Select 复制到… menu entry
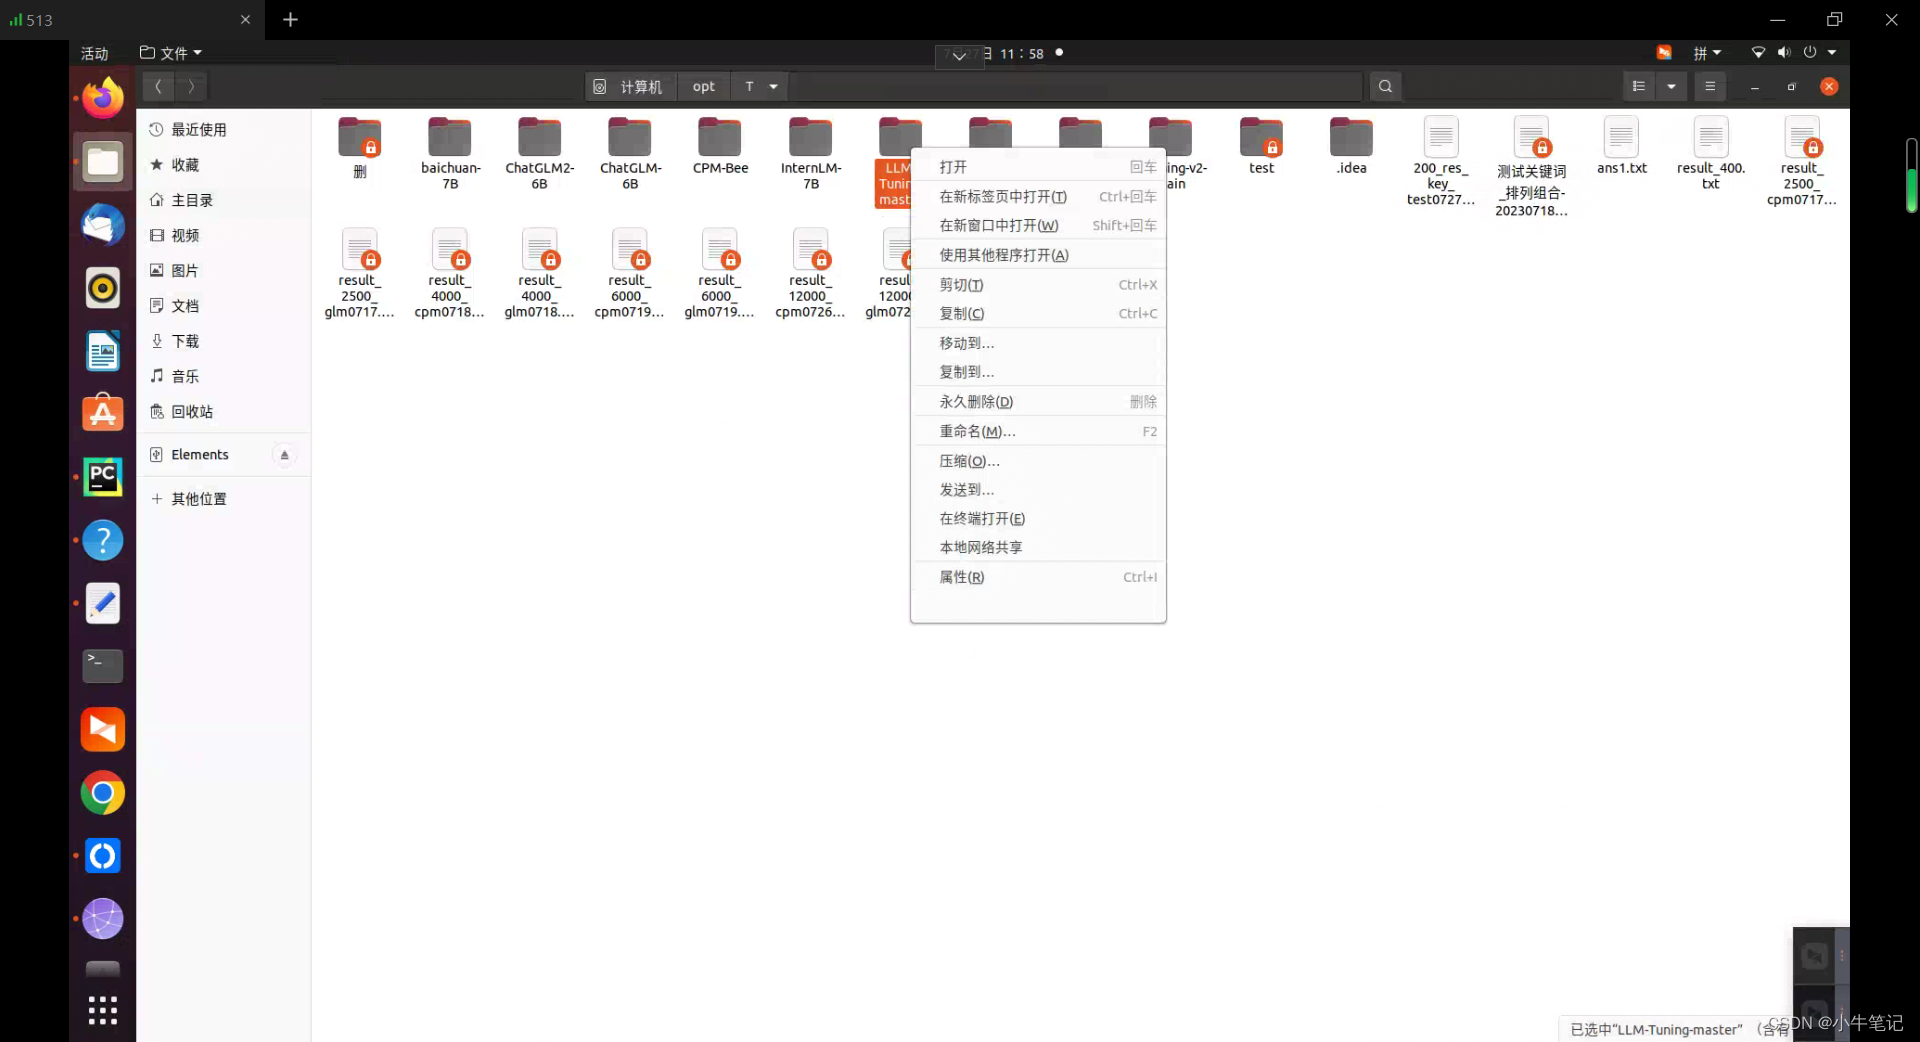This screenshot has height=1042, width=1920. click(x=1038, y=372)
